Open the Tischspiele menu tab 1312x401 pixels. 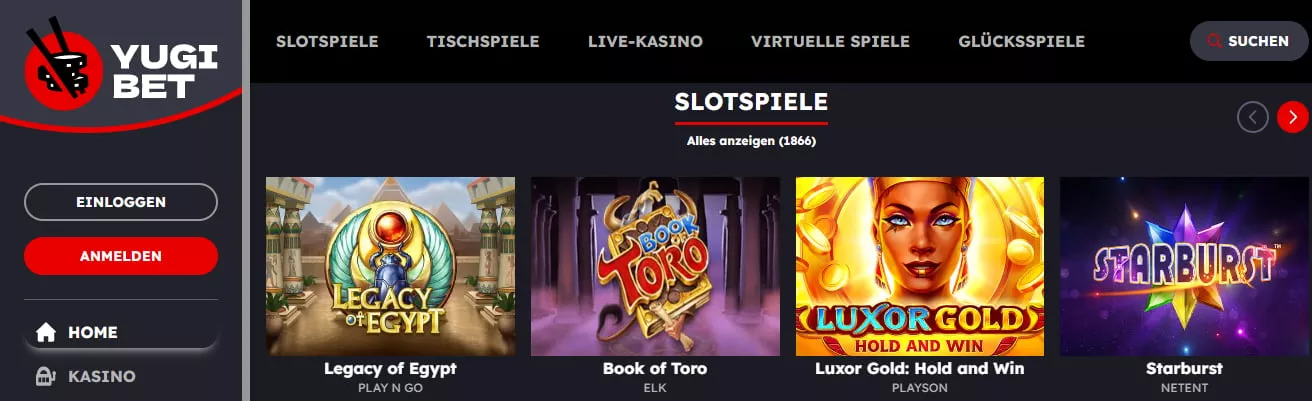pos(483,41)
